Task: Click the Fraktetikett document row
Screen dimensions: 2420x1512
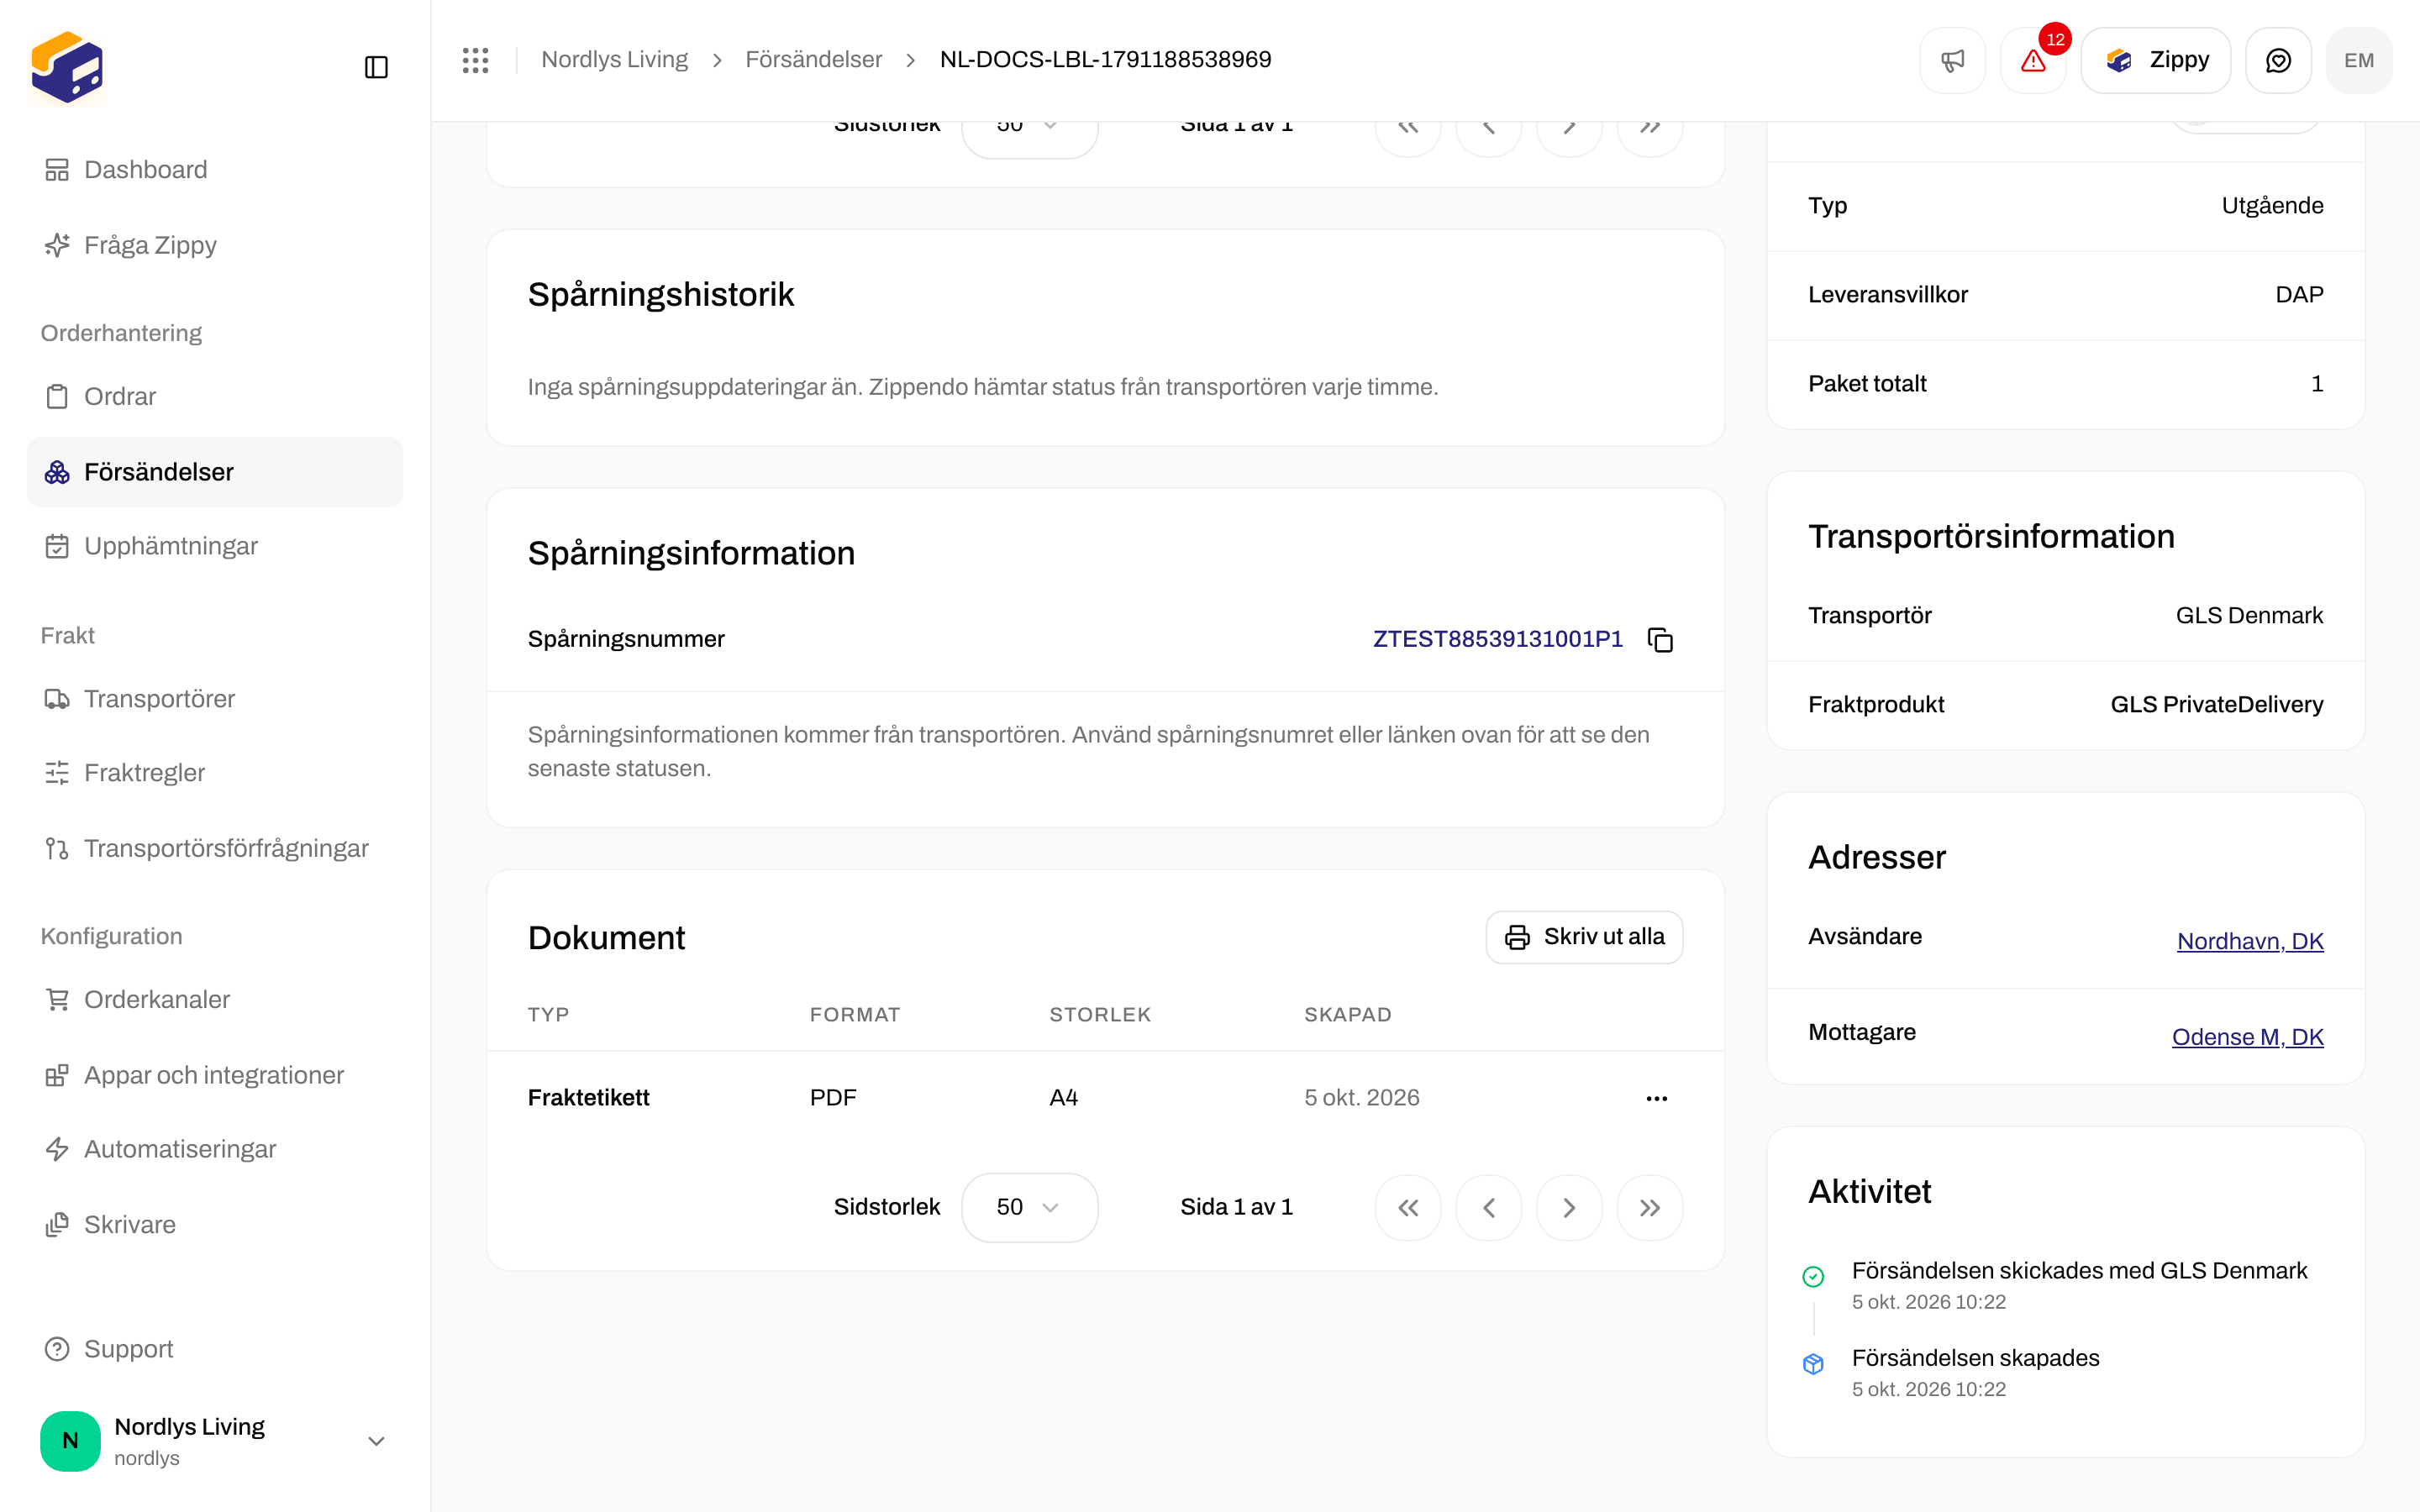Action: (1105, 1098)
